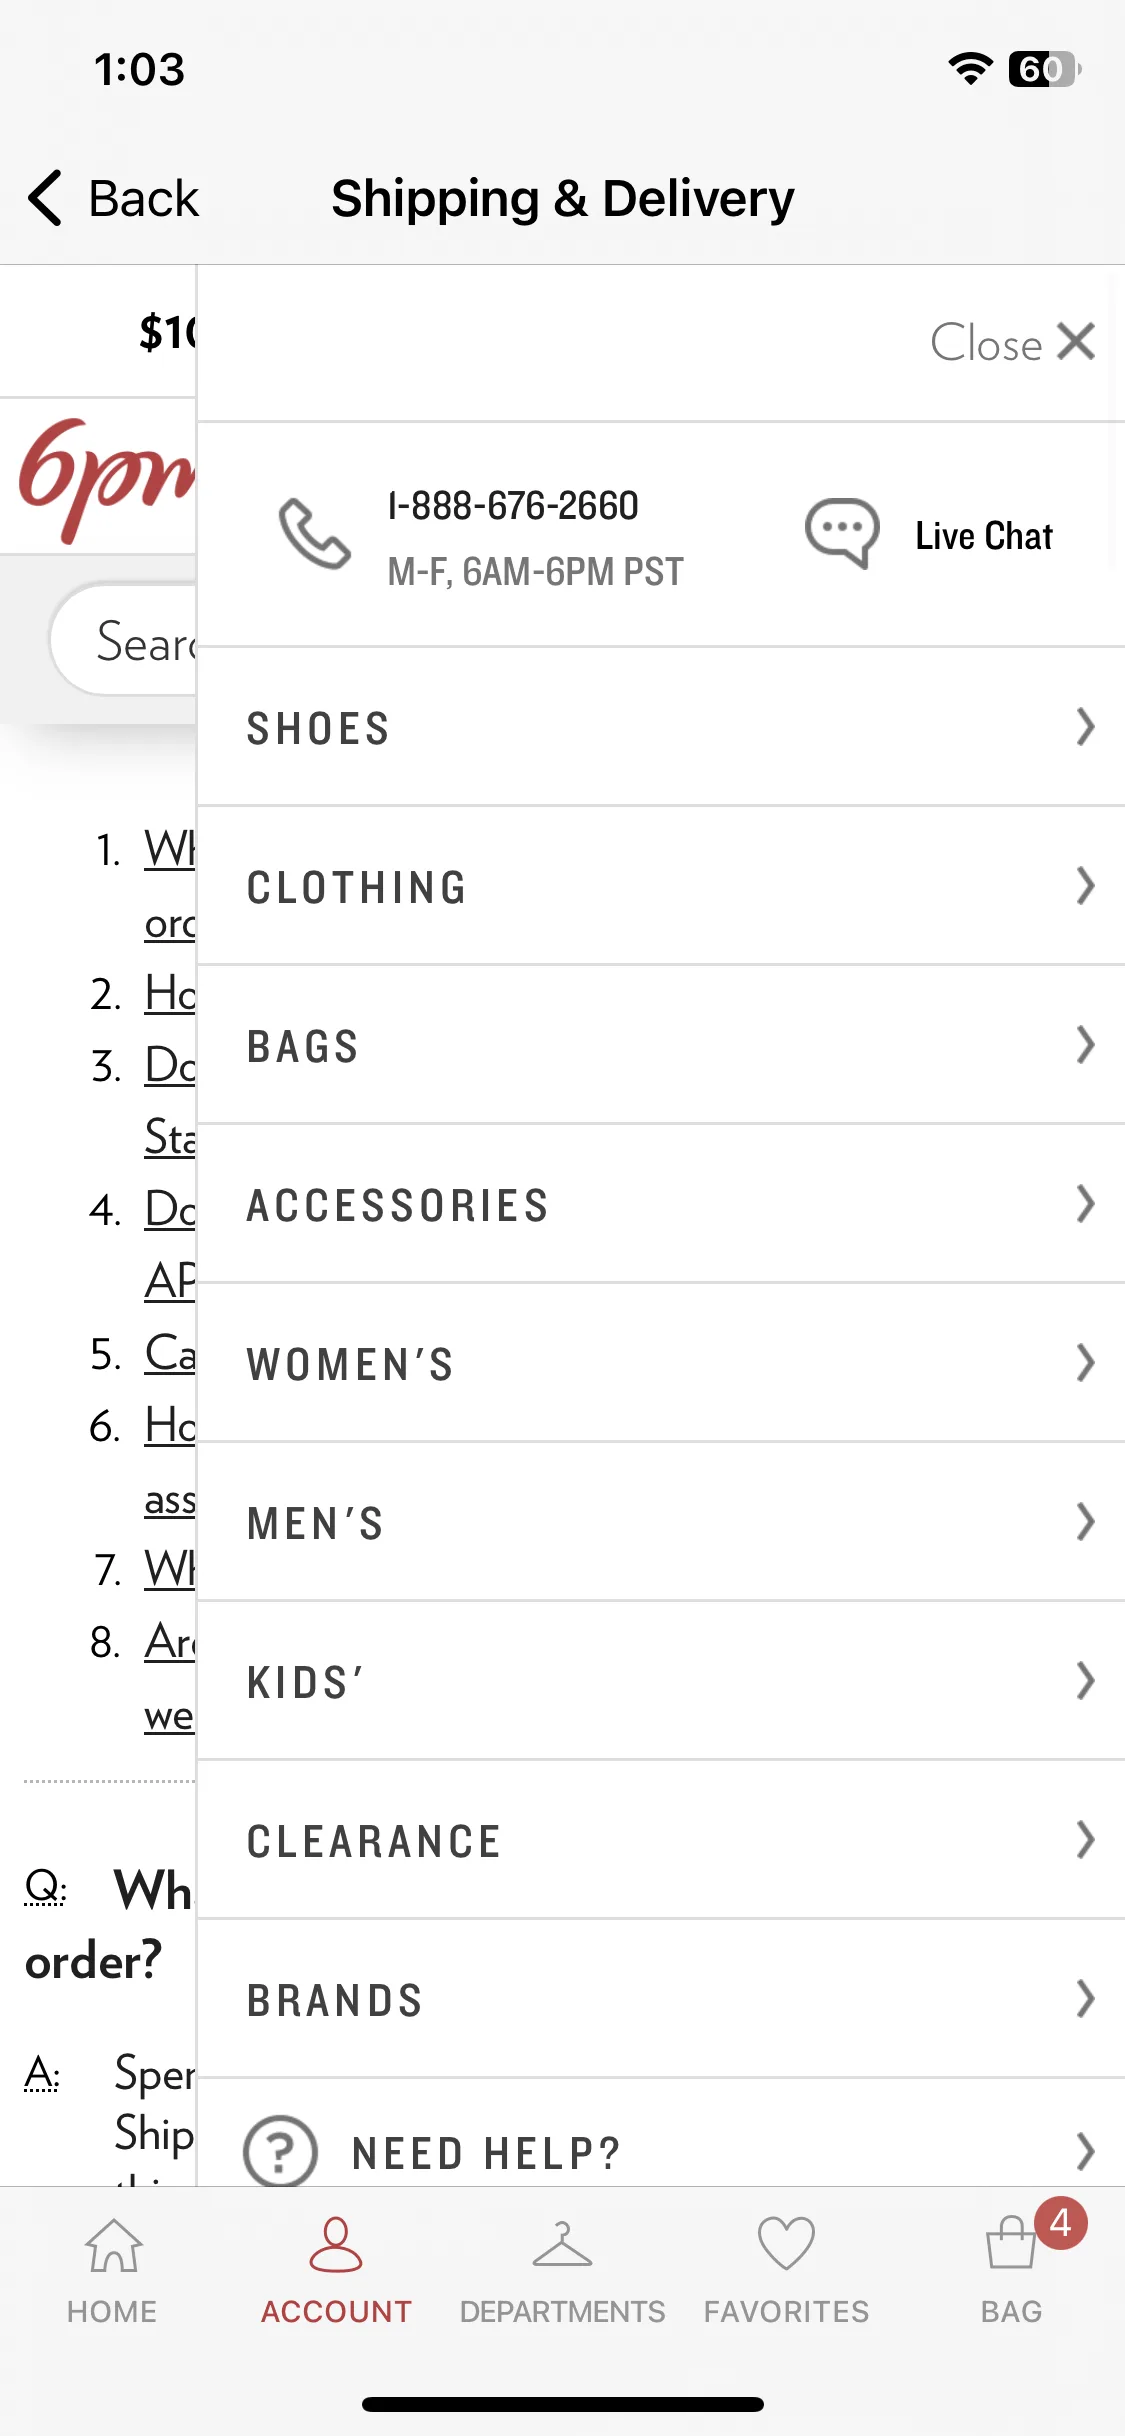1125x2436 pixels.
Task: Close the side menu panel
Action: click(x=1013, y=342)
